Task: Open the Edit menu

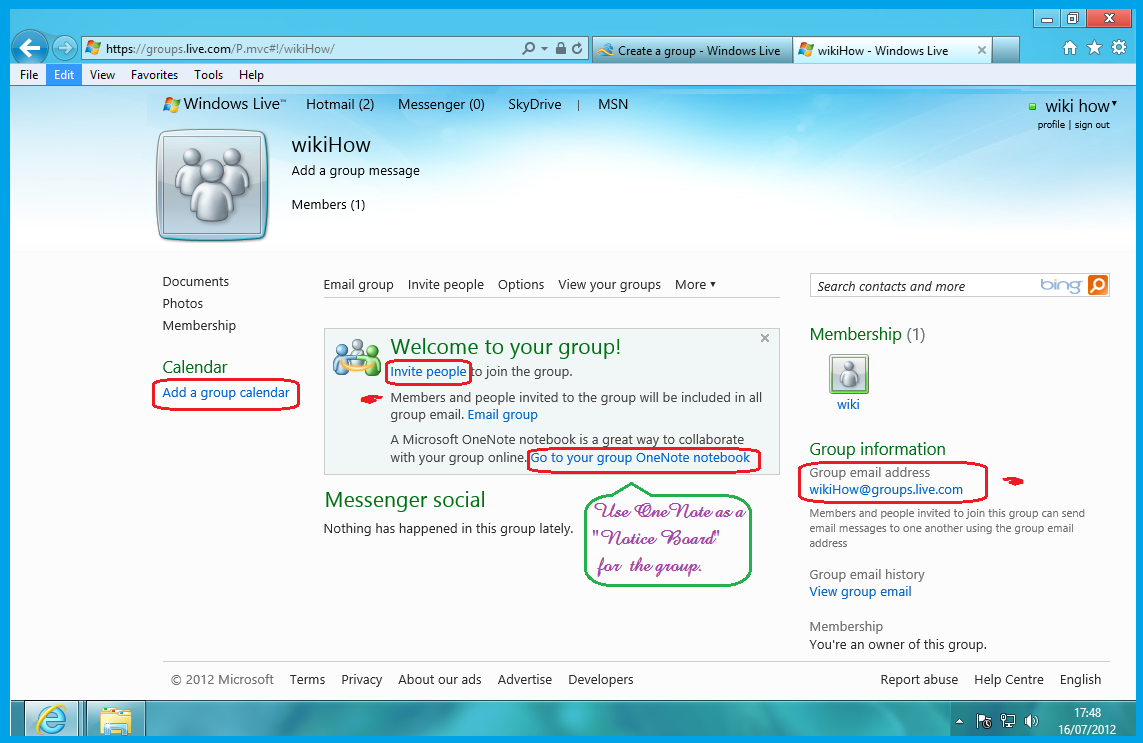Action: pyautogui.click(x=64, y=74)
